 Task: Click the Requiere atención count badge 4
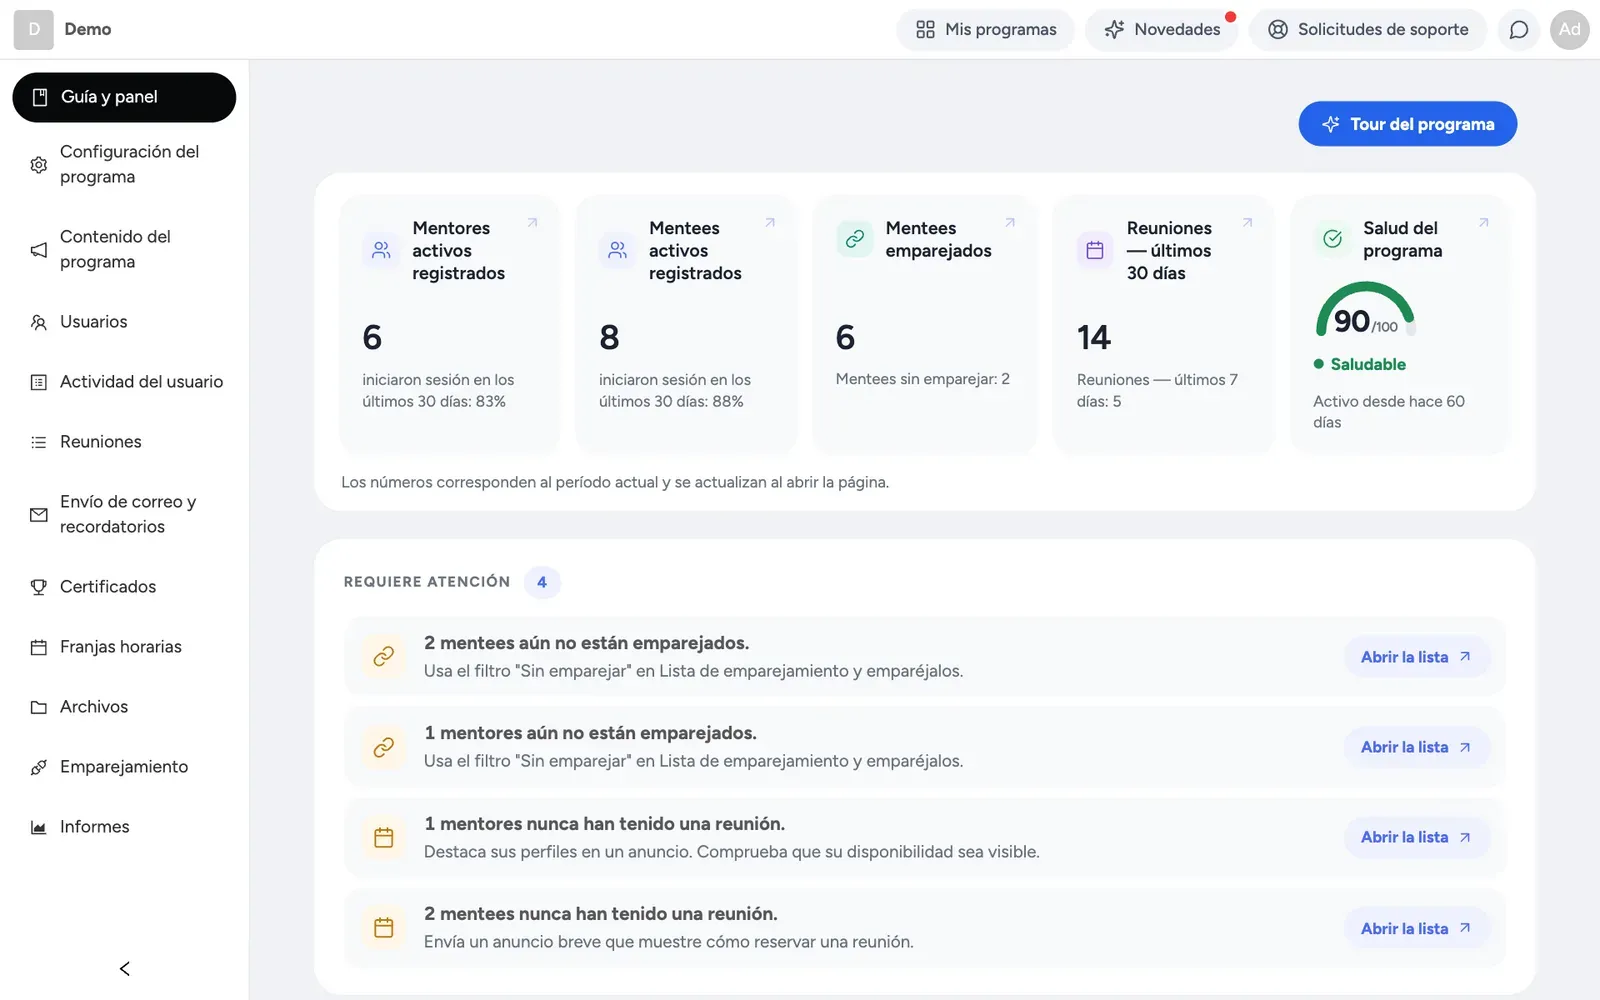point(542,582)
